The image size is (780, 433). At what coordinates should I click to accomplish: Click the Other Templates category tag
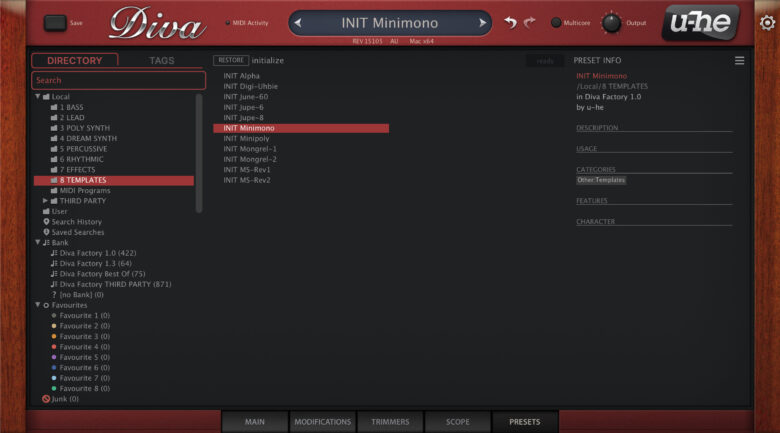(x=601, y=180)
